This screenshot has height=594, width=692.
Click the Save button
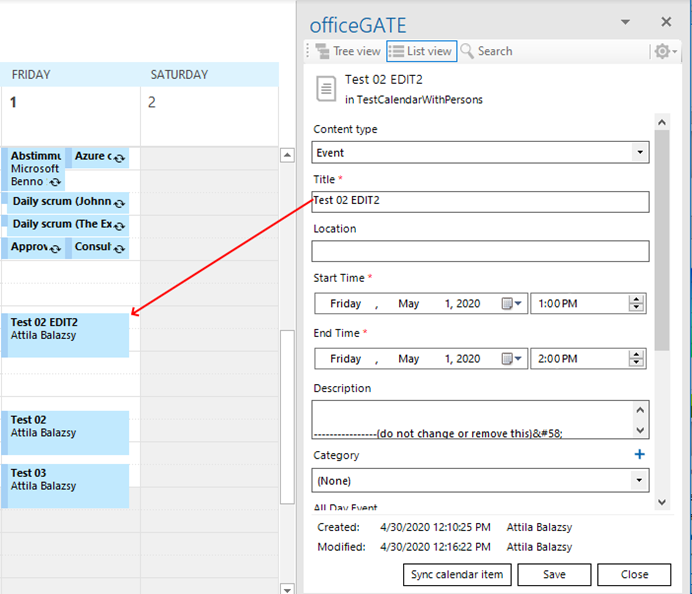[x=554, y=575]
